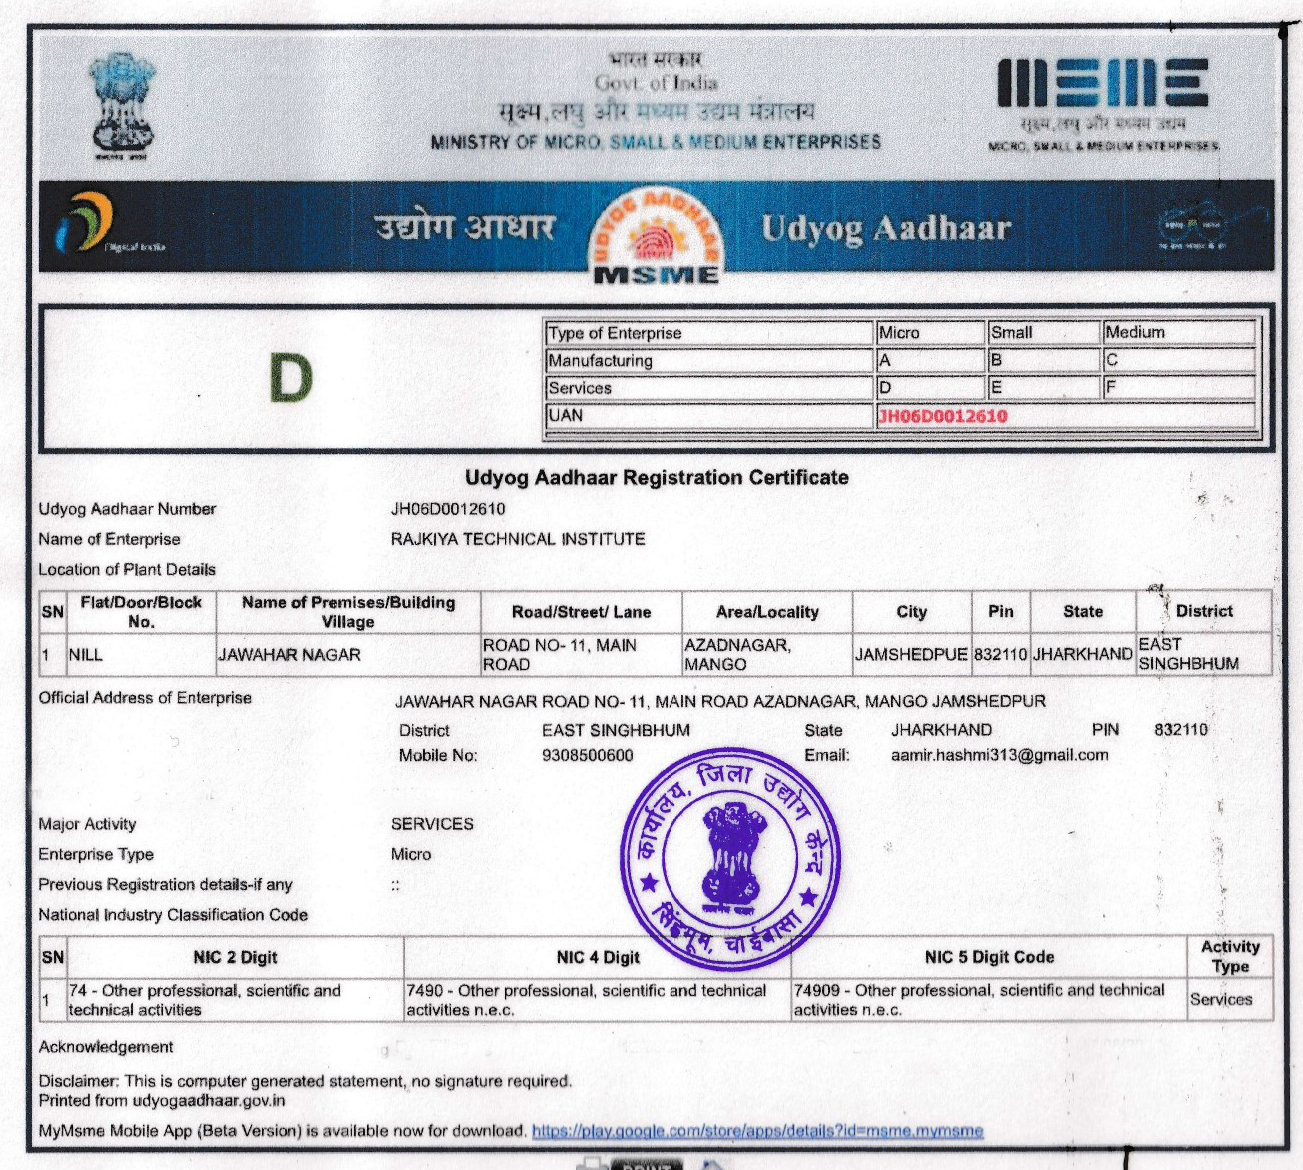
Task: Click the mobile number 9308500600
Action: coord(587,755)
